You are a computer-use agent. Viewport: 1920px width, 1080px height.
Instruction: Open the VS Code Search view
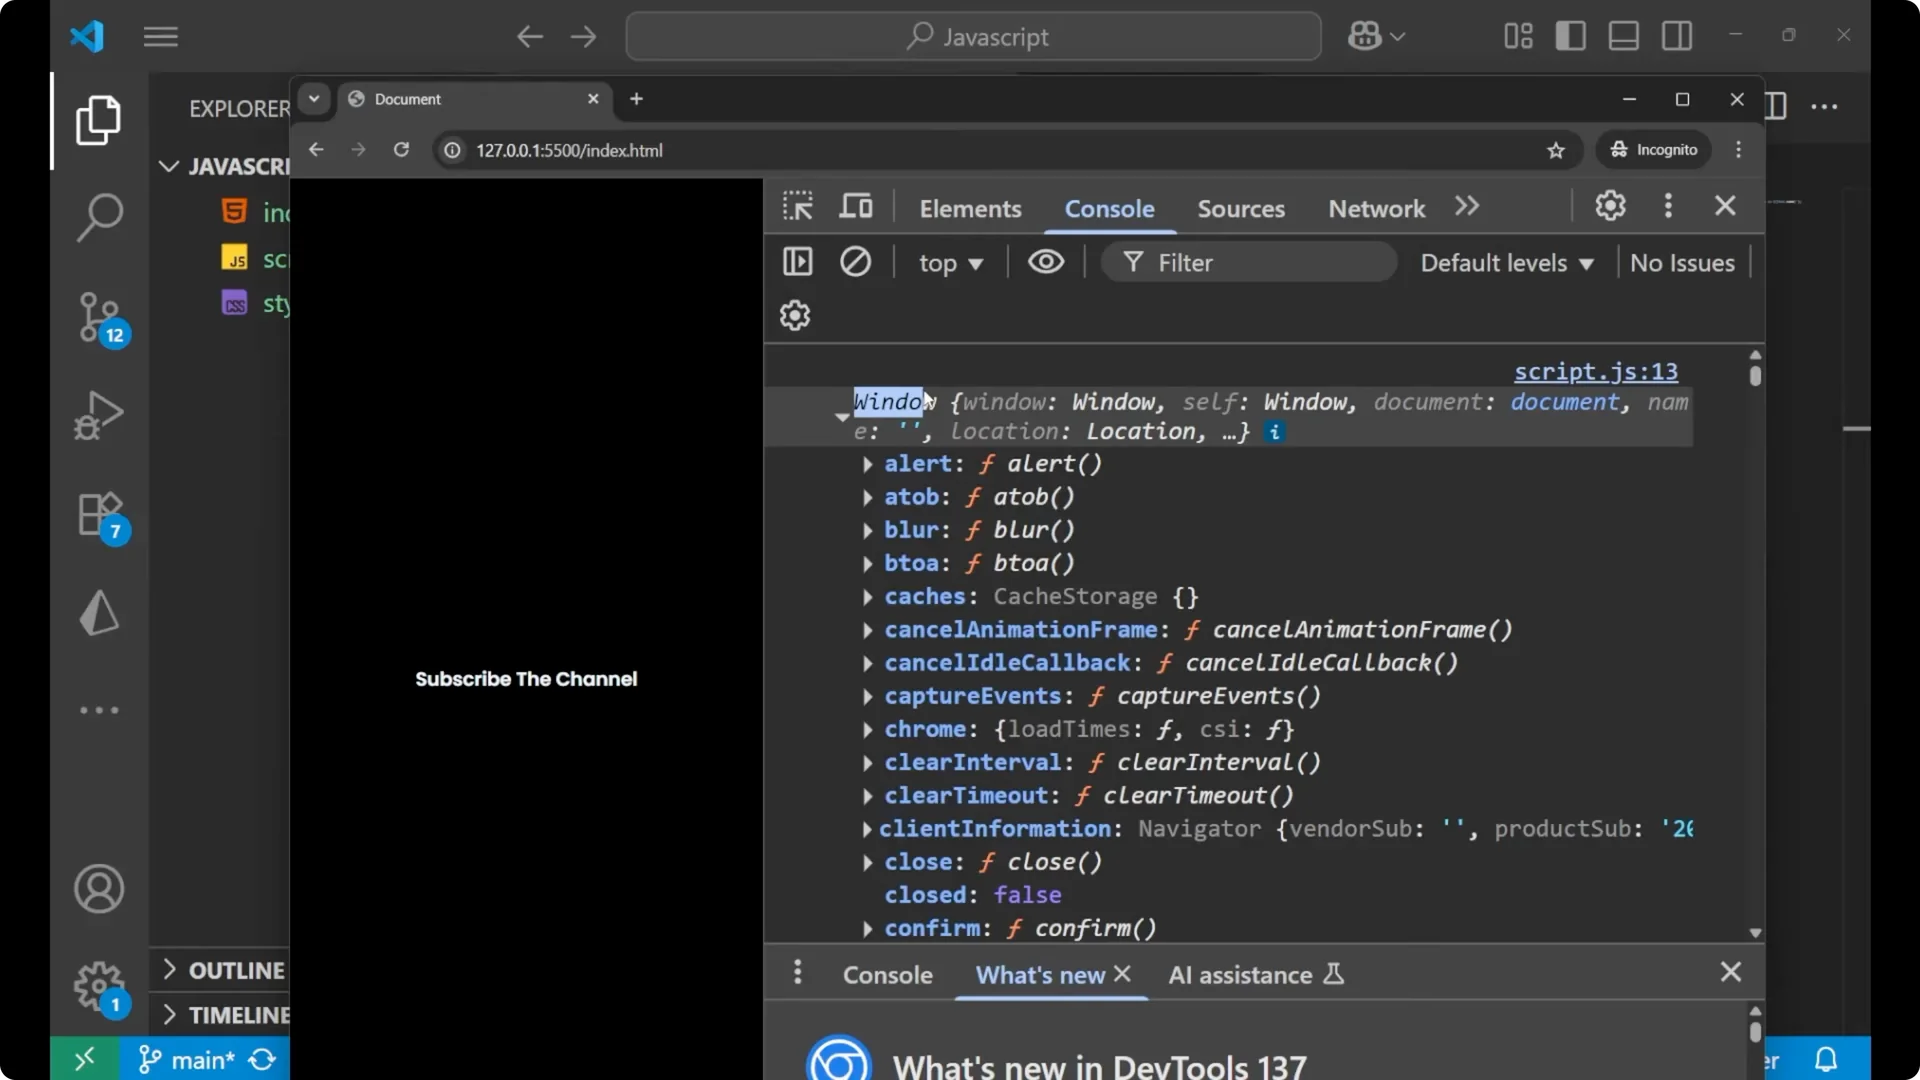coord(100,217)
